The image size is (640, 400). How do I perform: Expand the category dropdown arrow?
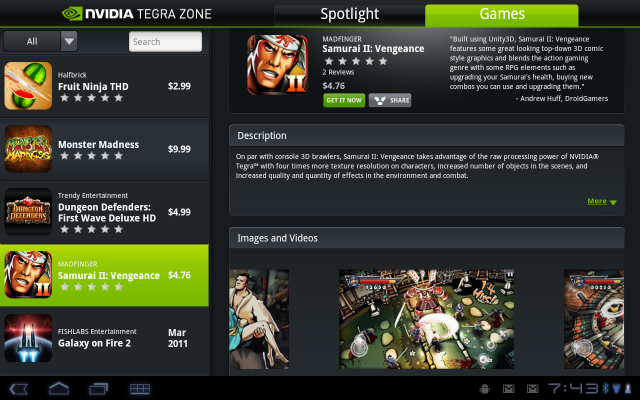[x=69, y=41]
